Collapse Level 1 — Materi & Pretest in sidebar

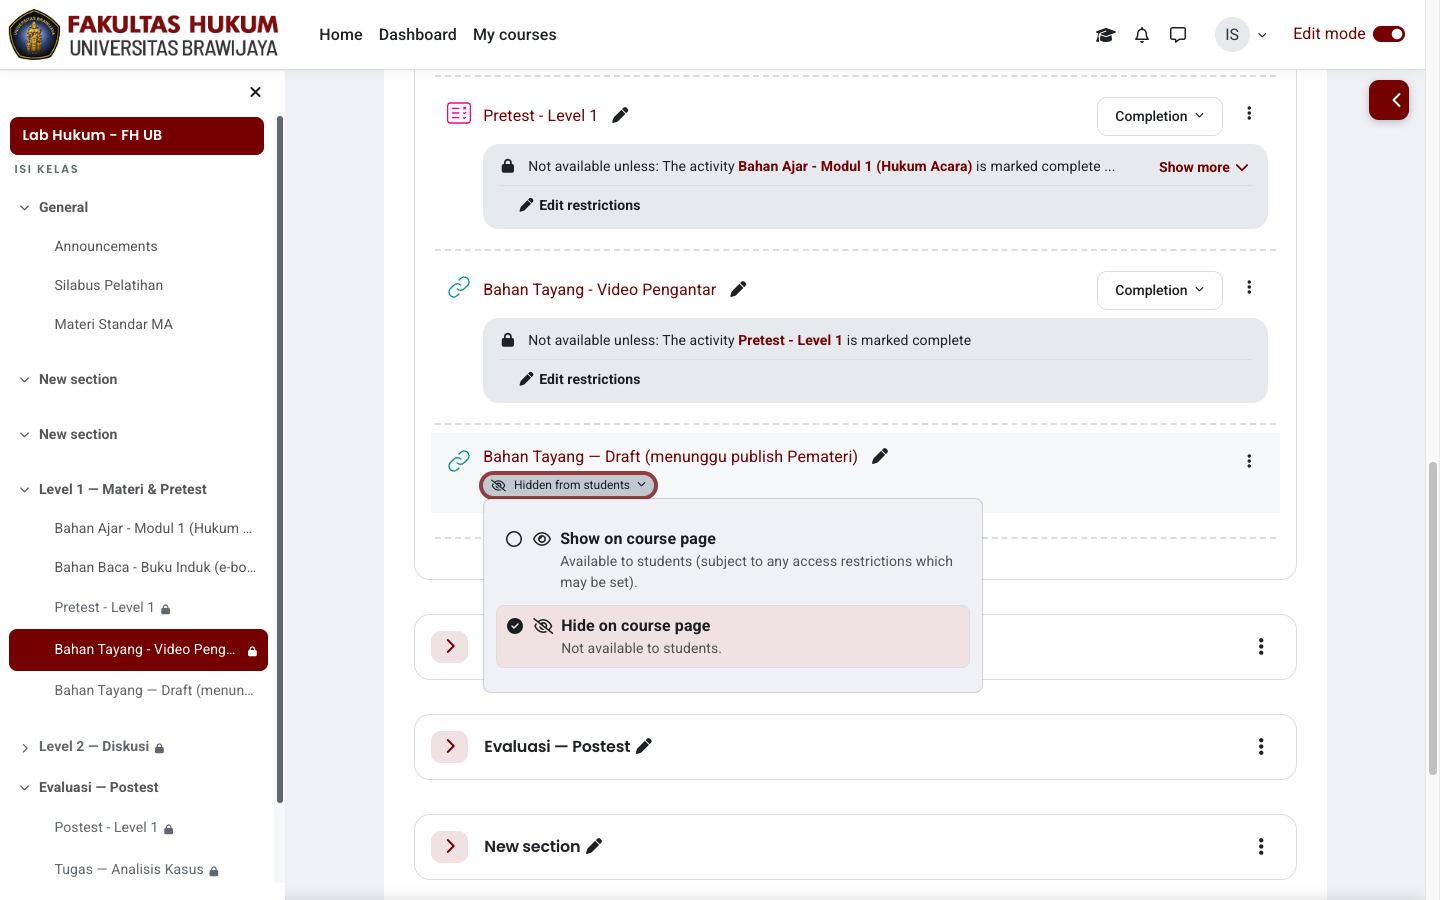coord(25,490)
